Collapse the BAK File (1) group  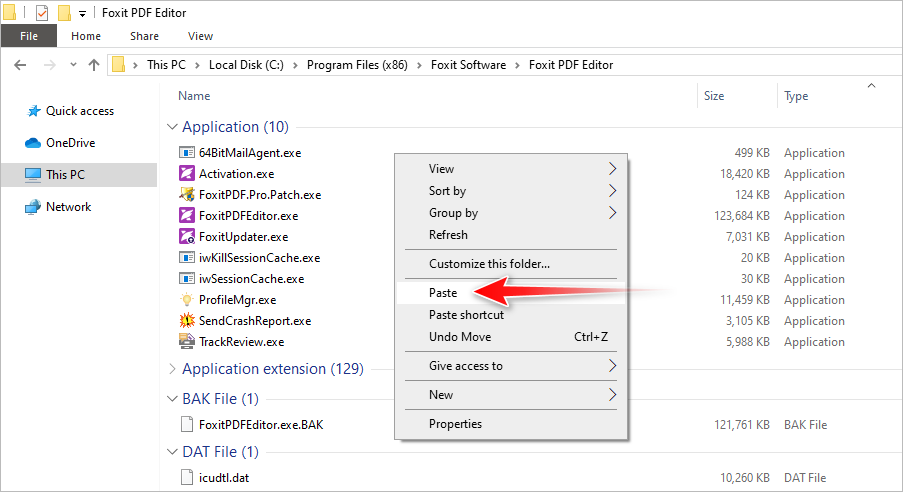(170, 399)
